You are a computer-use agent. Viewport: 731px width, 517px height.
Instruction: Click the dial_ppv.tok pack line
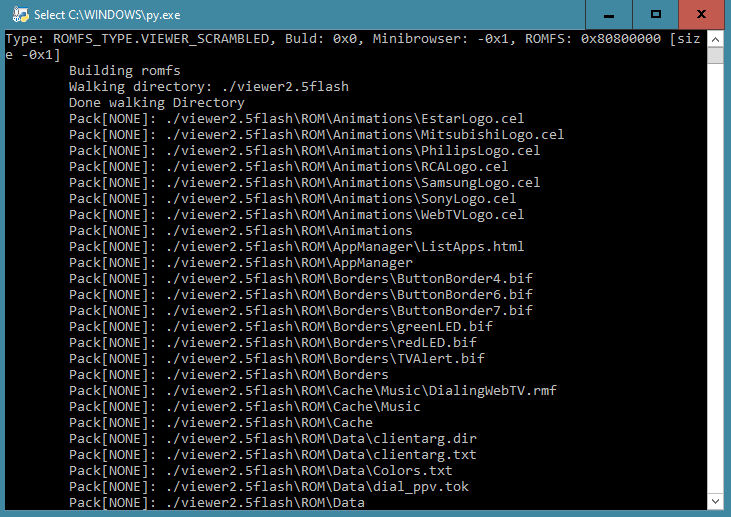coord(269,487)
